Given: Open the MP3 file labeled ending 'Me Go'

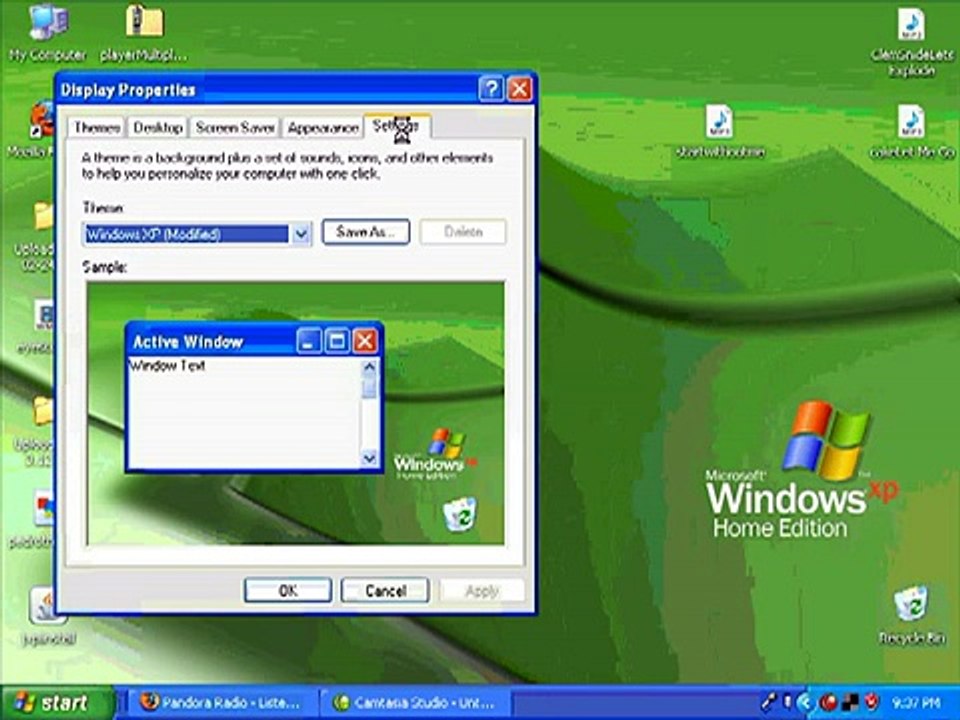Looking at the screenshot, I should [911, 122].
